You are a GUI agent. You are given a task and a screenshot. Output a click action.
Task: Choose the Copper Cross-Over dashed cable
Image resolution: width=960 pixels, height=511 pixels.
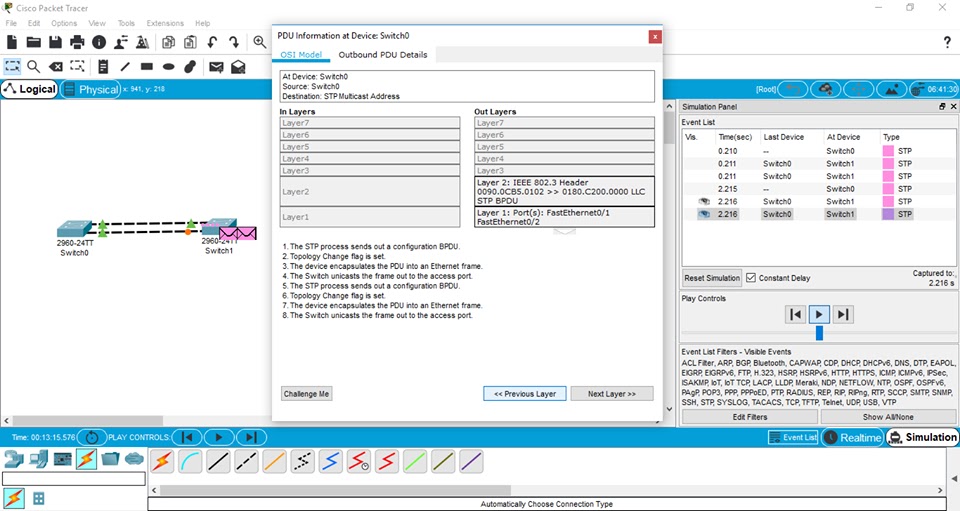(246, 461)
